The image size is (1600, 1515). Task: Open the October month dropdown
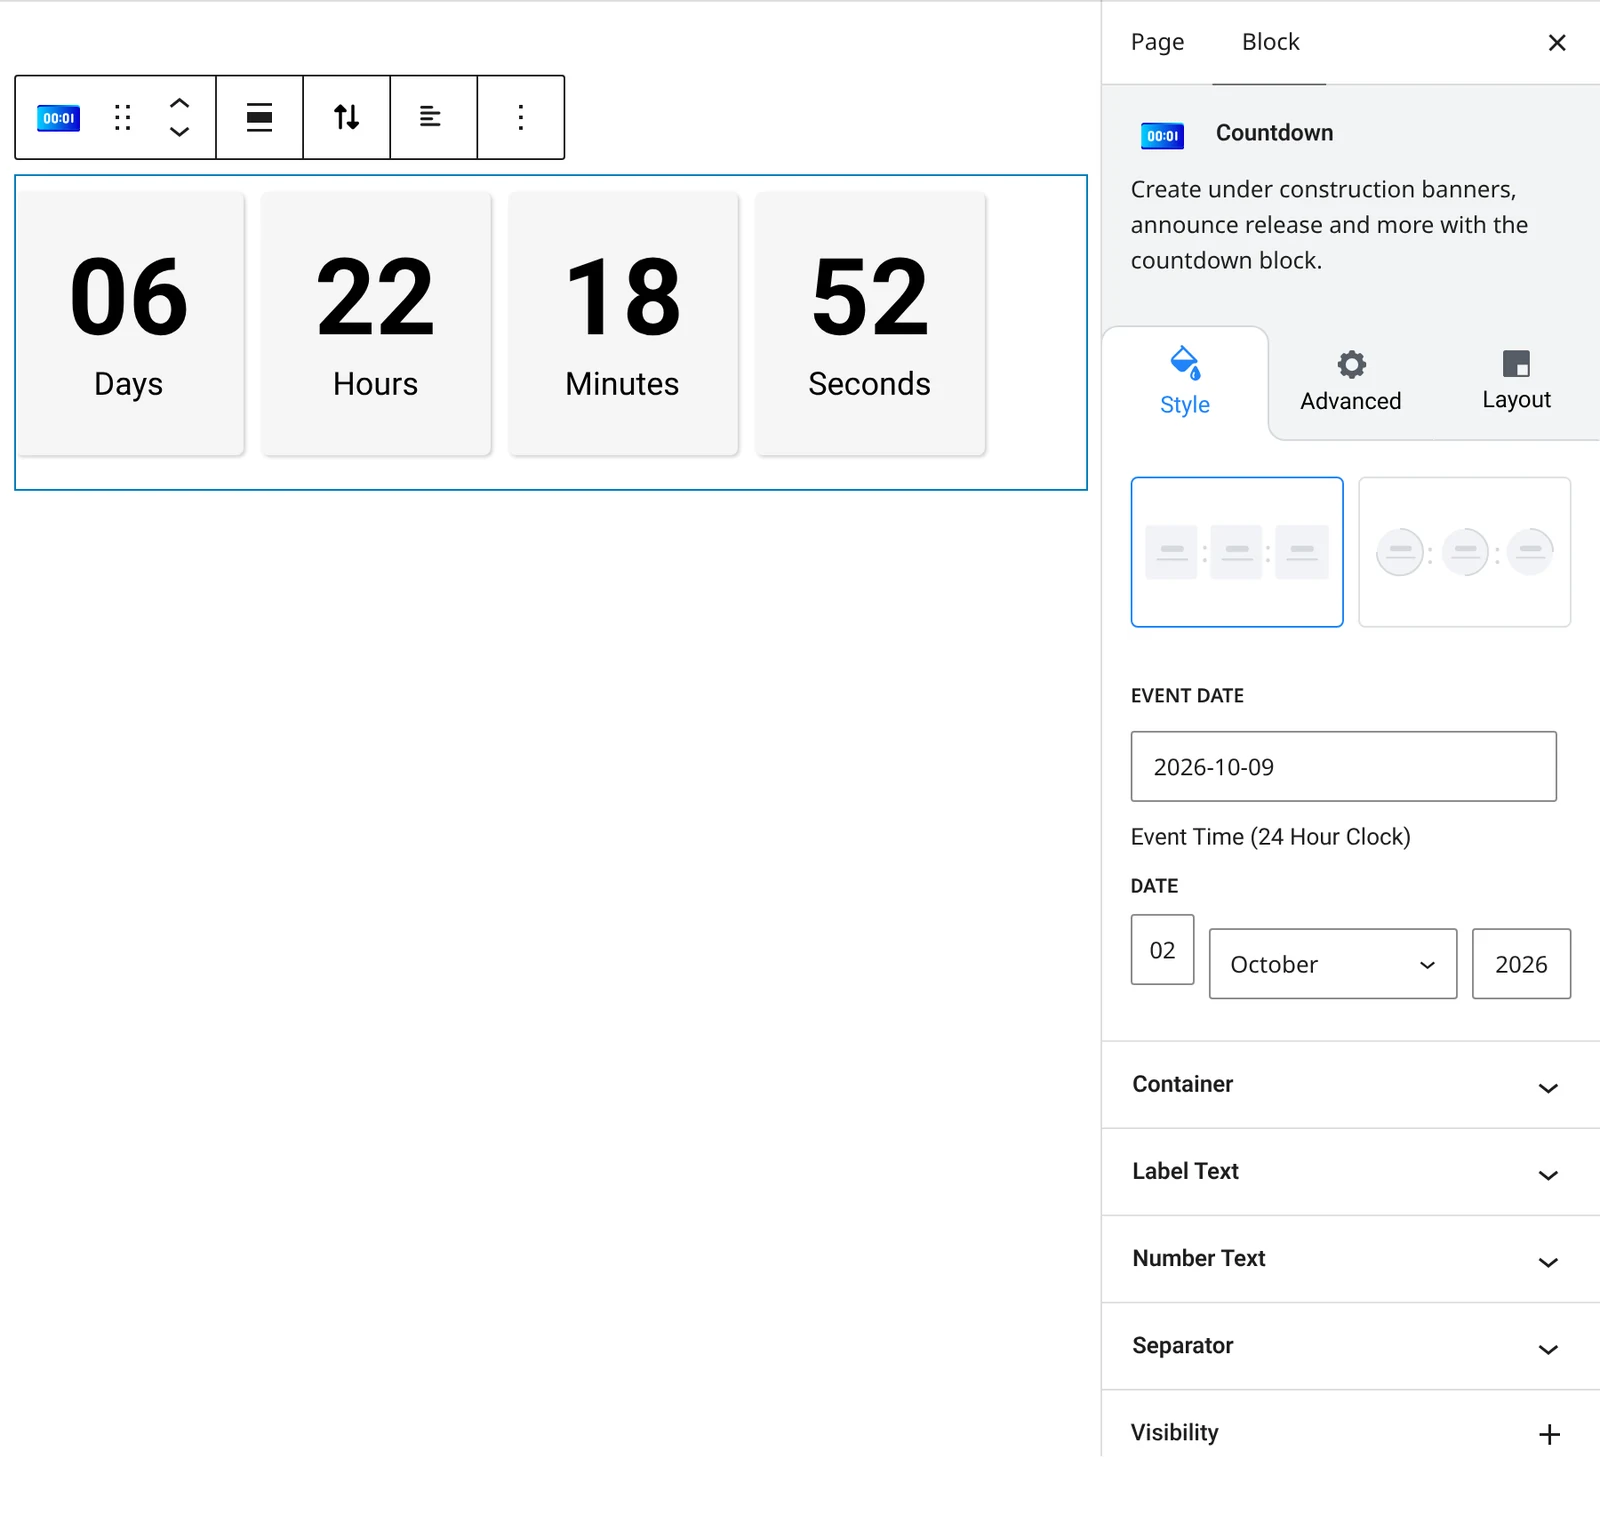pyautogui.click(x=1332, y=964)
